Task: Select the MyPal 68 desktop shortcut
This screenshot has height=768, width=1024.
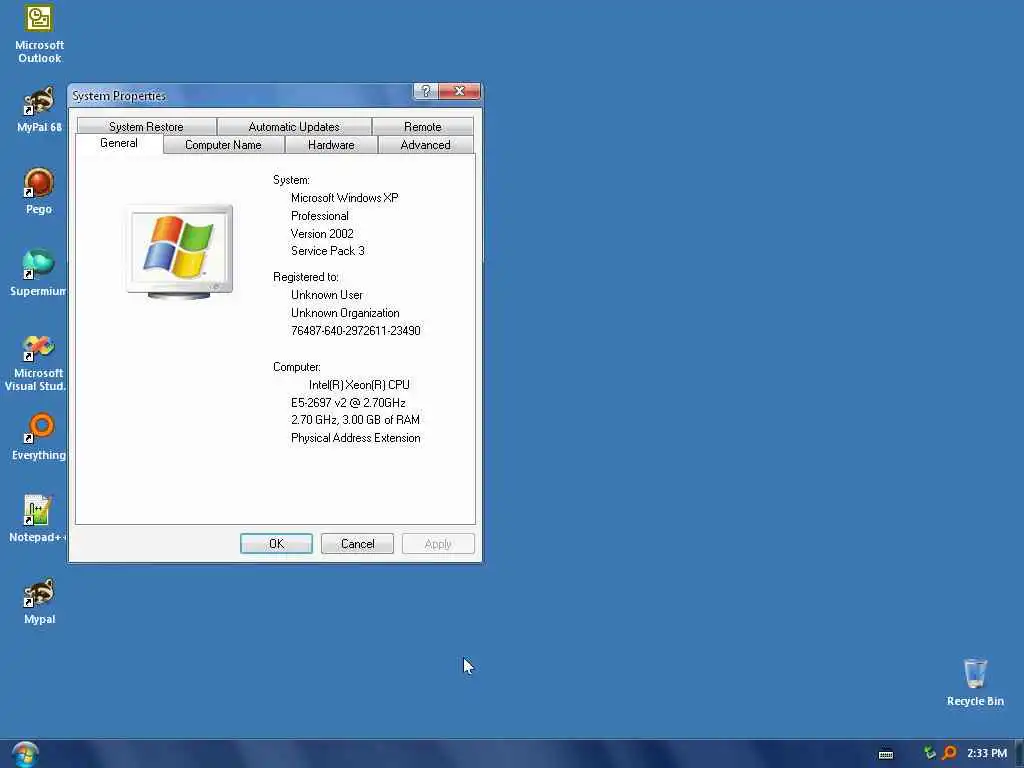Action: (39, 110)
